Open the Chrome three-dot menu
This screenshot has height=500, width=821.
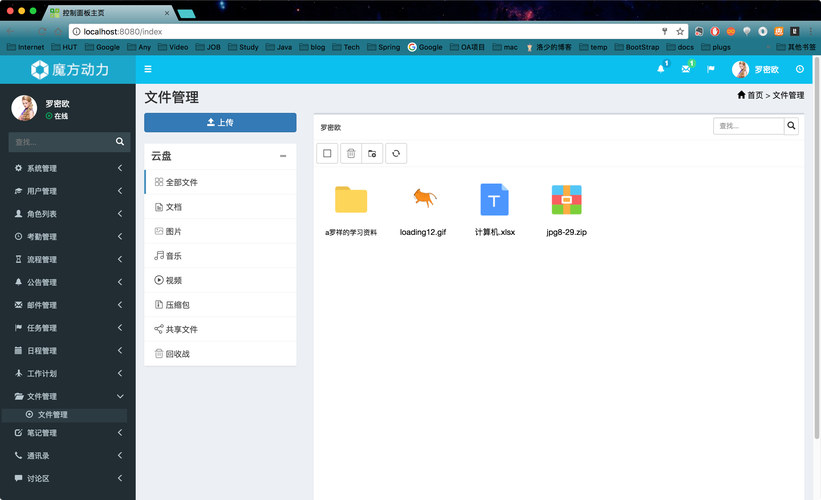[x=811, y=31]
